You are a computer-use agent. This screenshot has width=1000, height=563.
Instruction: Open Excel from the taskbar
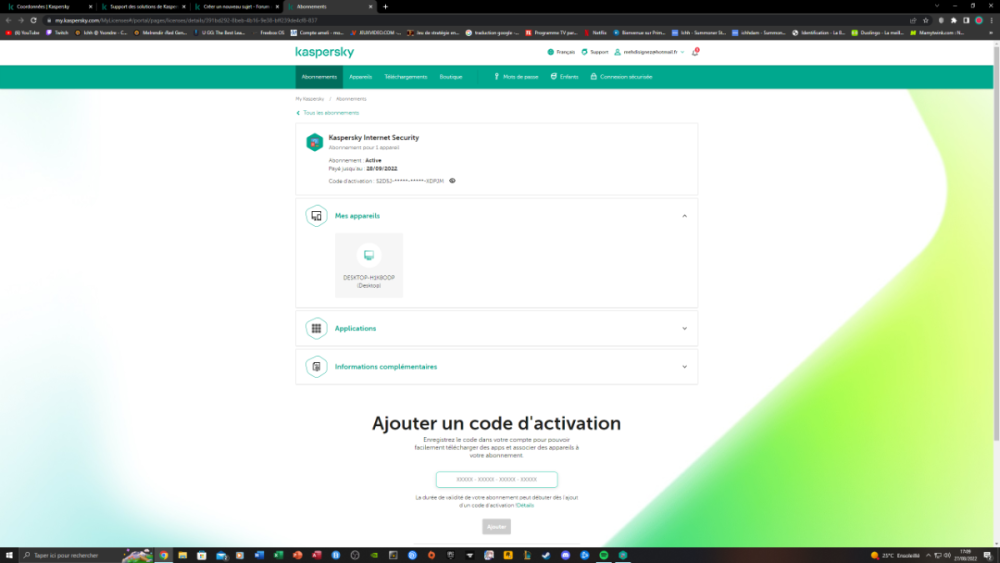[x=278, y=555]
